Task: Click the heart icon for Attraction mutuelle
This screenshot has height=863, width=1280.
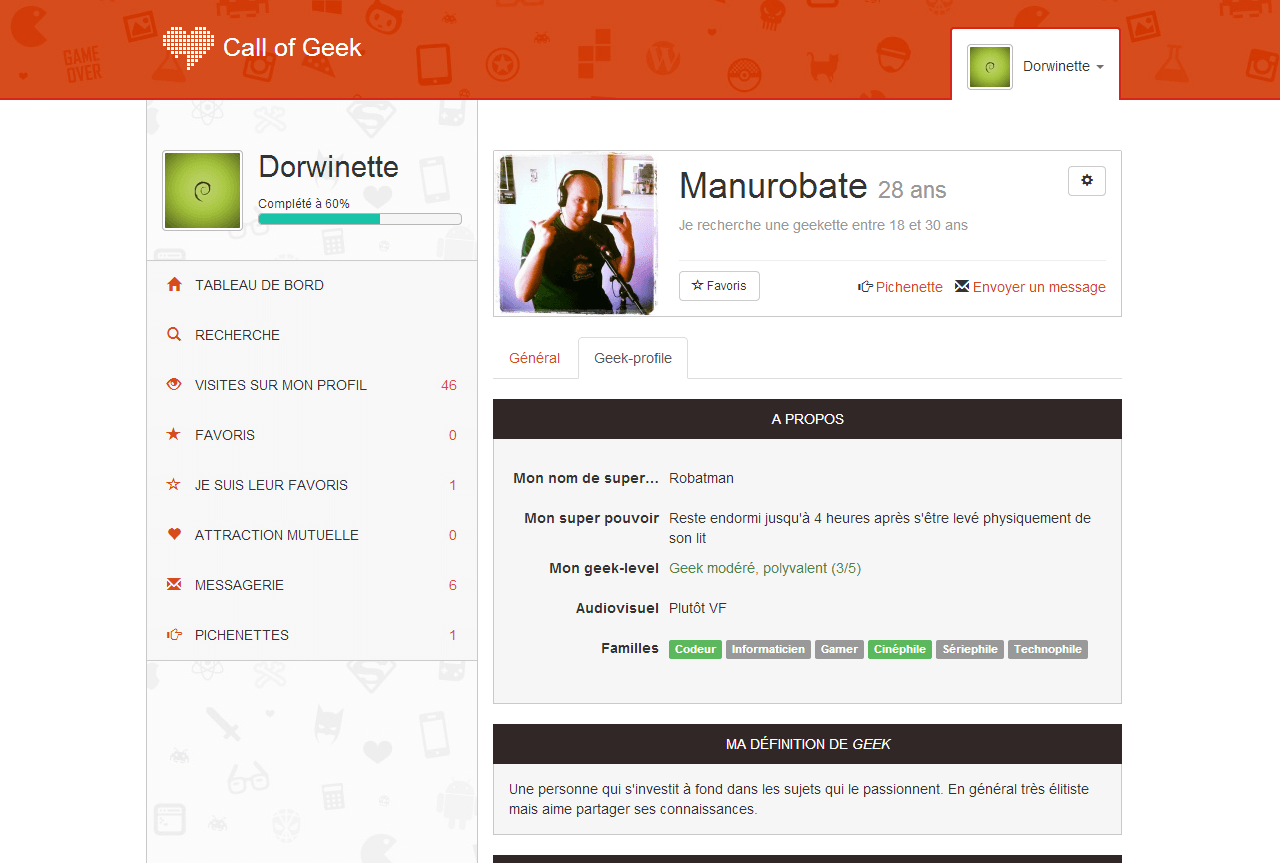Action: [x=174, y=535]
